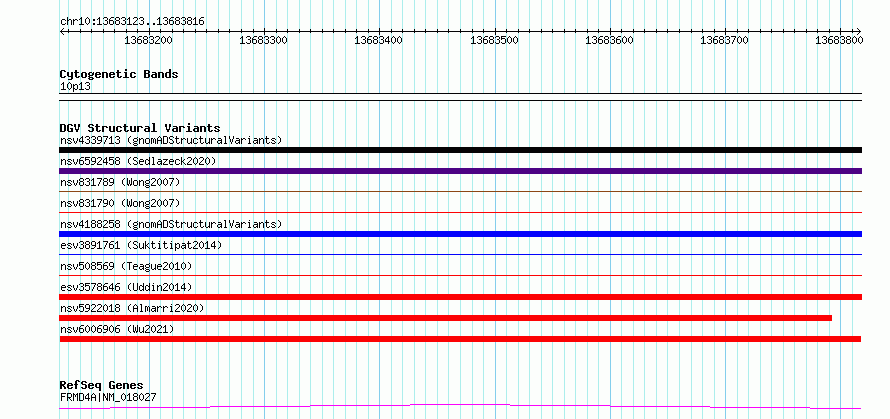Click ruler tick label 13683200
The height and width of the screenshot is (419, 890).
point(148,40)
